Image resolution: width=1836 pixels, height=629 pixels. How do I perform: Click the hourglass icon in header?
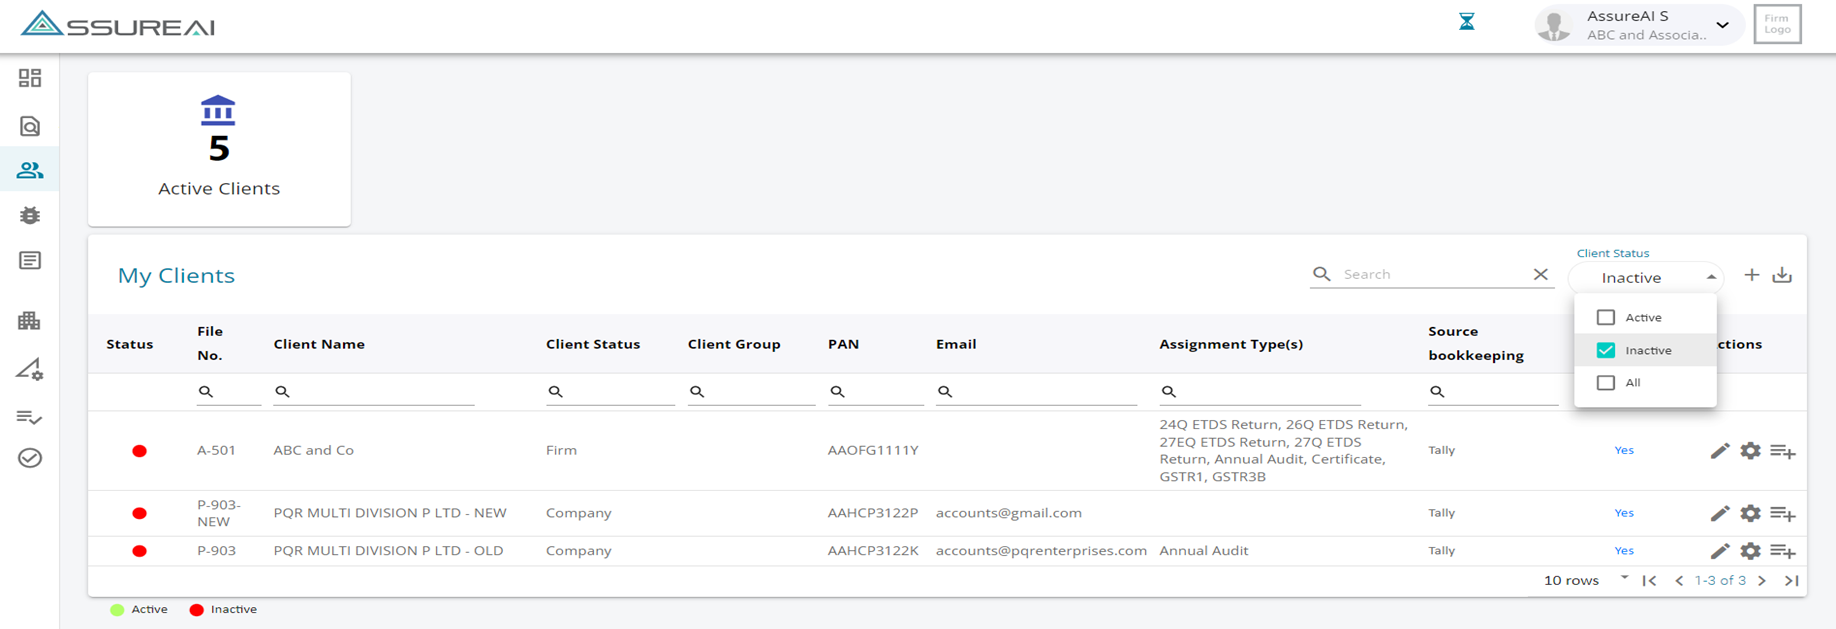[1466, 22]
